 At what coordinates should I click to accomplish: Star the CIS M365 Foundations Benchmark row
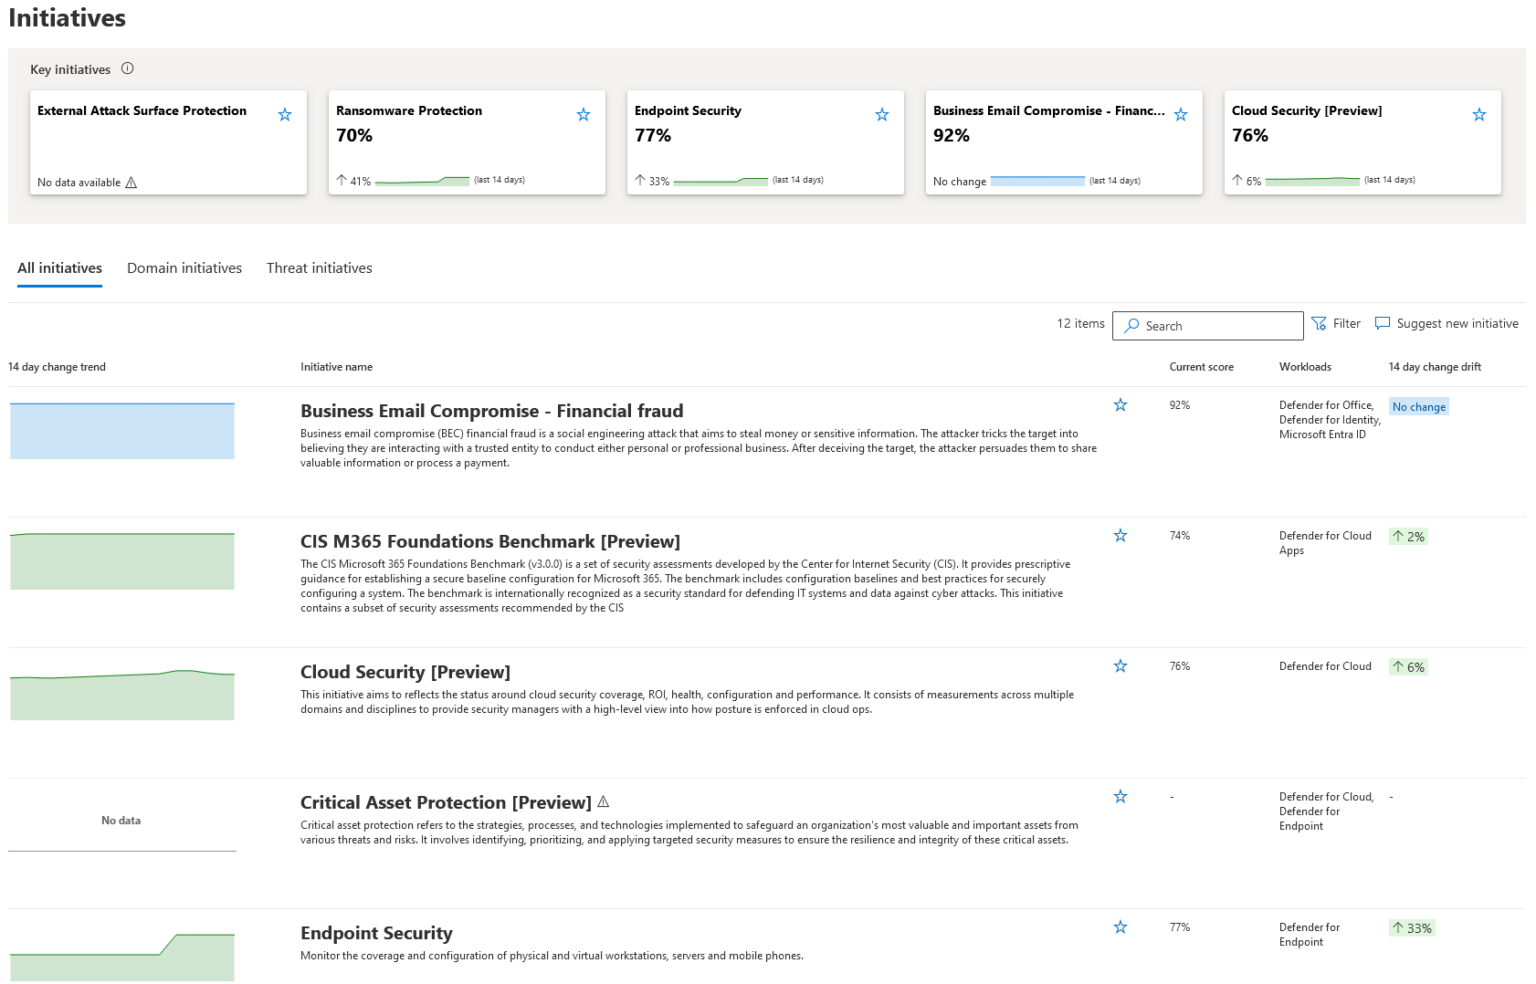coord(1120,536)
